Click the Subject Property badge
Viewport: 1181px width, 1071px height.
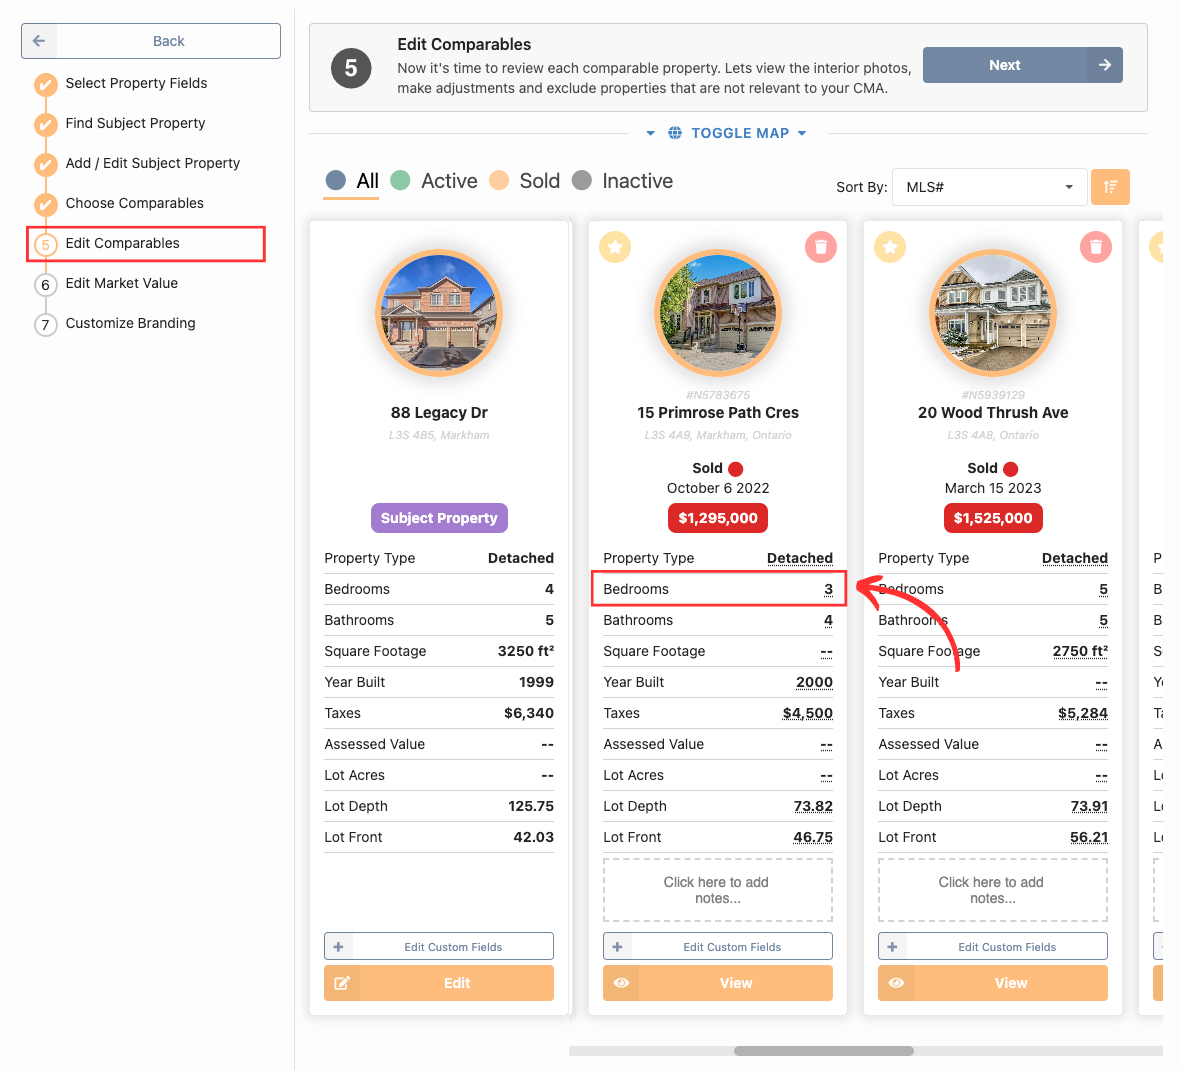pos(438,518)
